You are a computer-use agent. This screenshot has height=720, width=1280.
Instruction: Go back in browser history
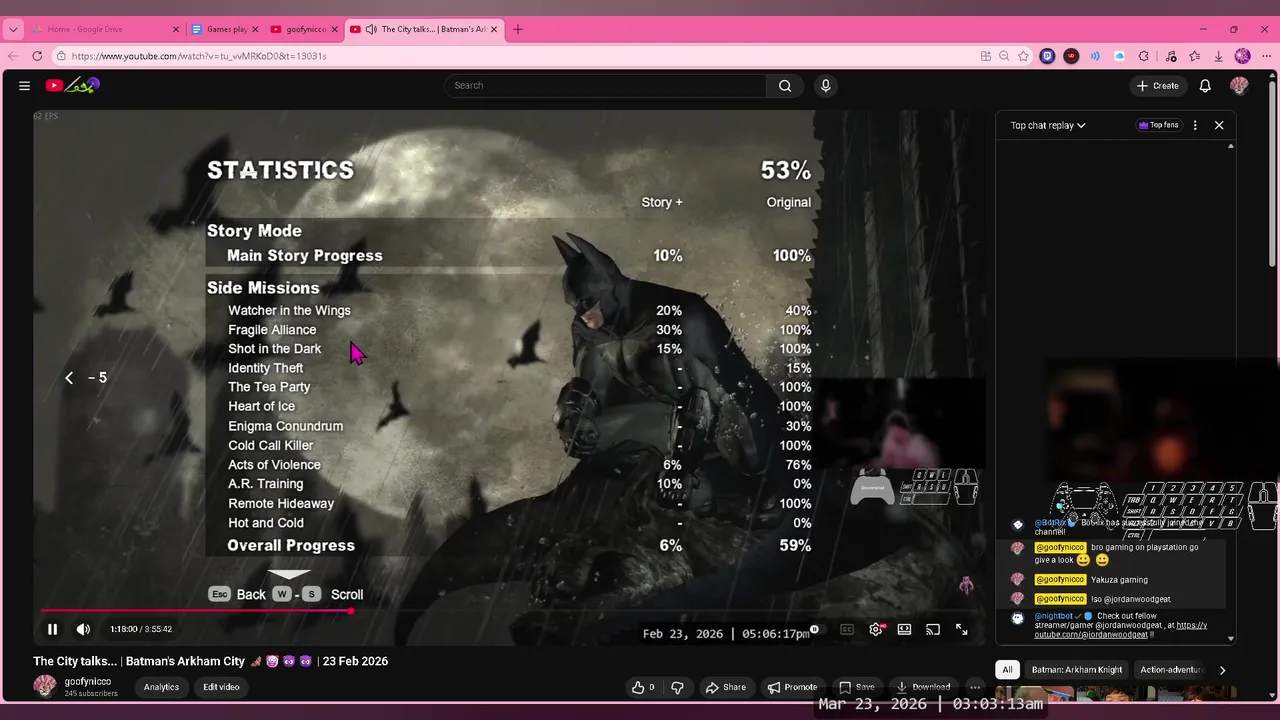click(x=13, y=56)
